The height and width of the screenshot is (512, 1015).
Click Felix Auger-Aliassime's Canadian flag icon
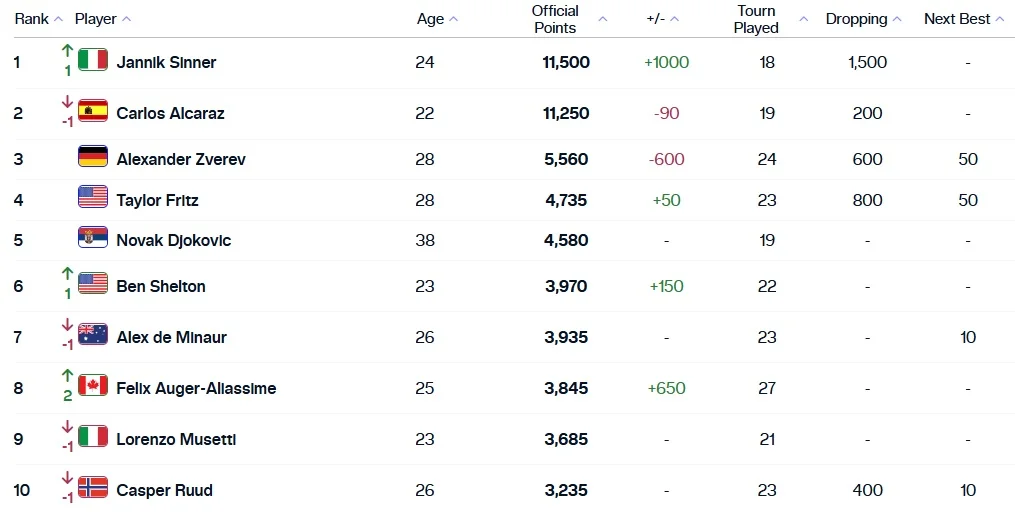[x=92, y=386]
